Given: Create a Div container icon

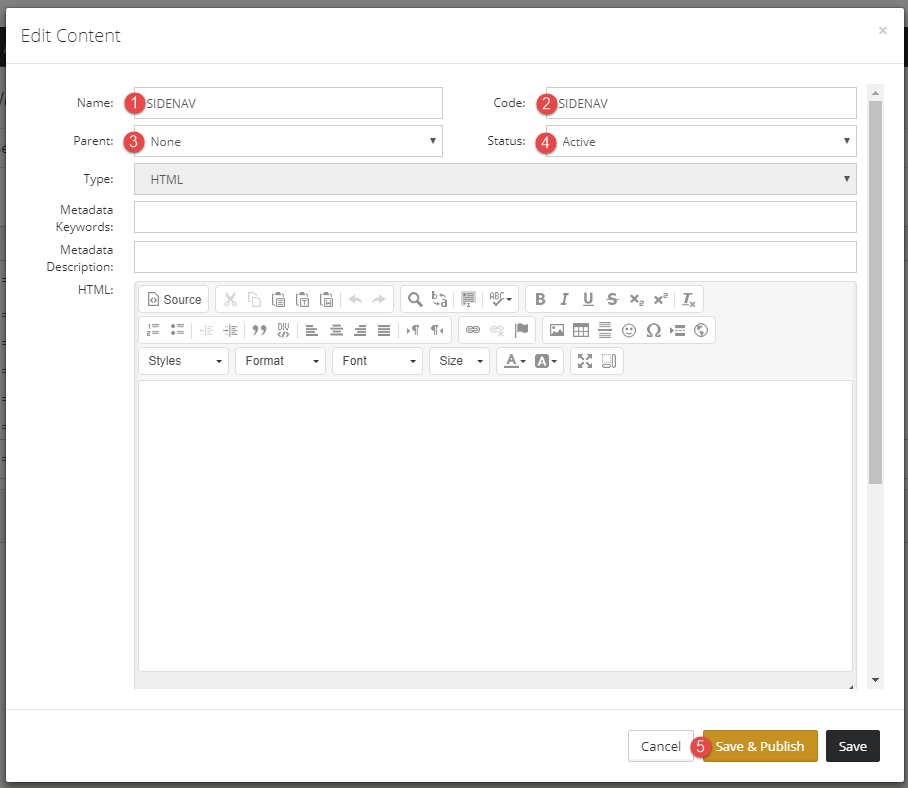Looking at the screenshot, I should 283,330.
